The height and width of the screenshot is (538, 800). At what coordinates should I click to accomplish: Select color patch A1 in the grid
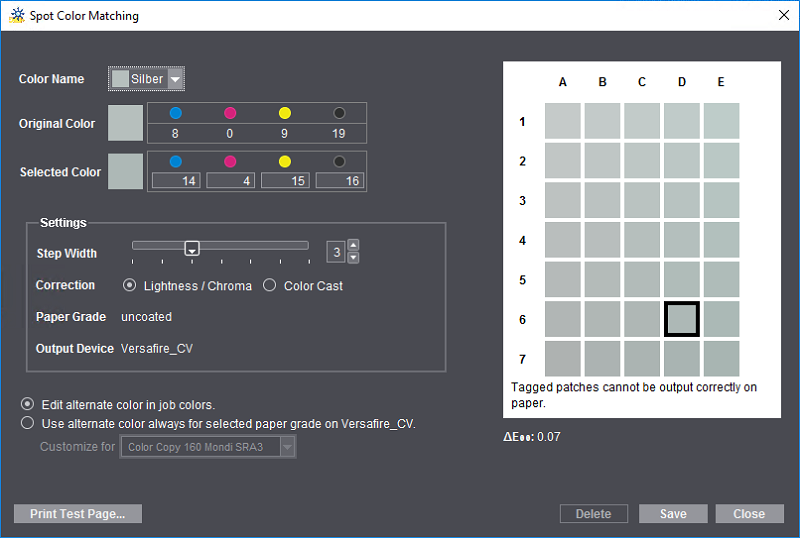[x=562, y=121]
